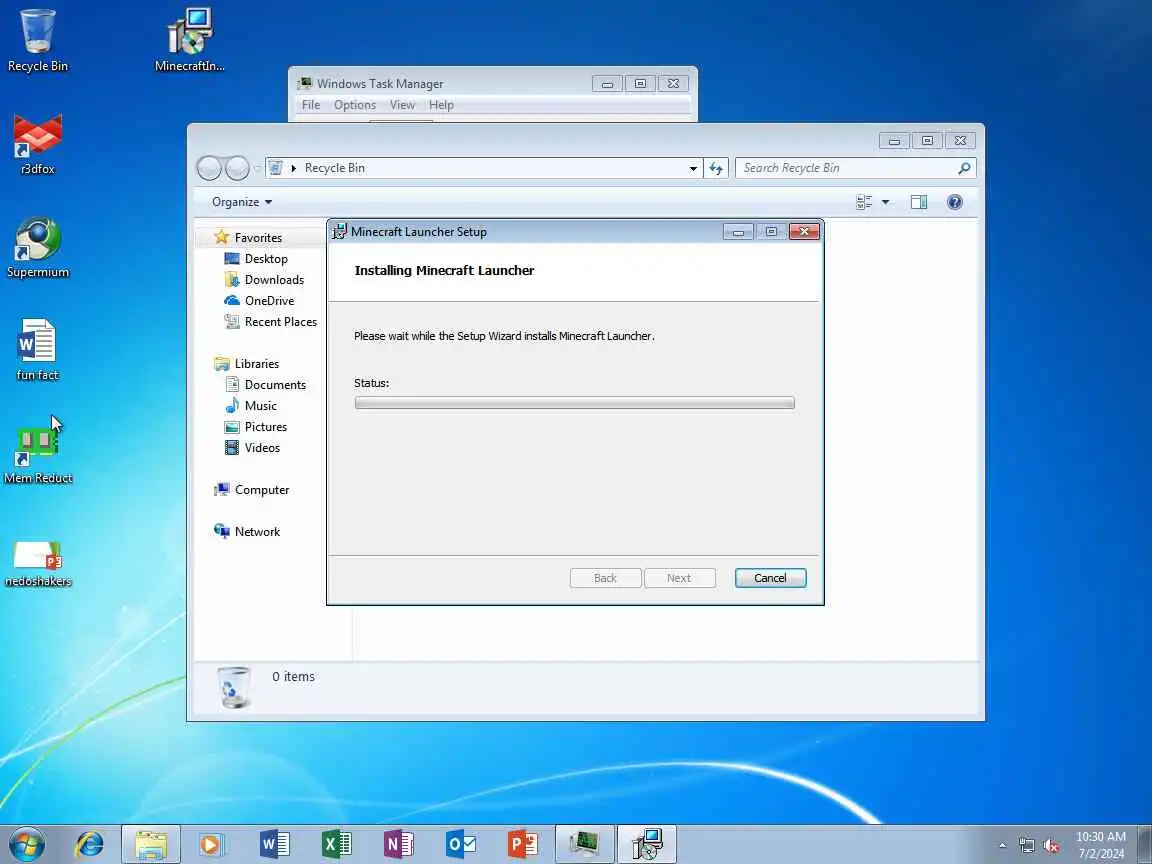Select Recent Places in navigation pane

pos(270,322)
